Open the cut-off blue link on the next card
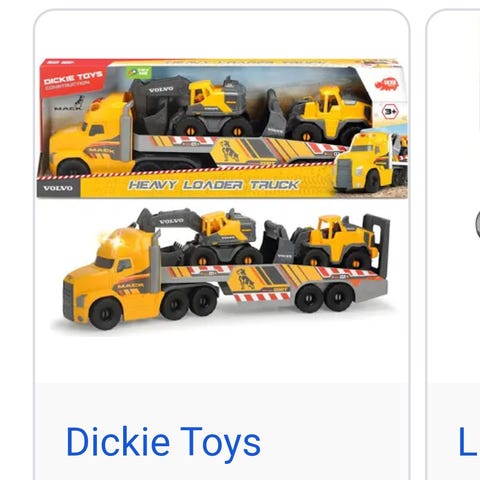 pos(469,441)
